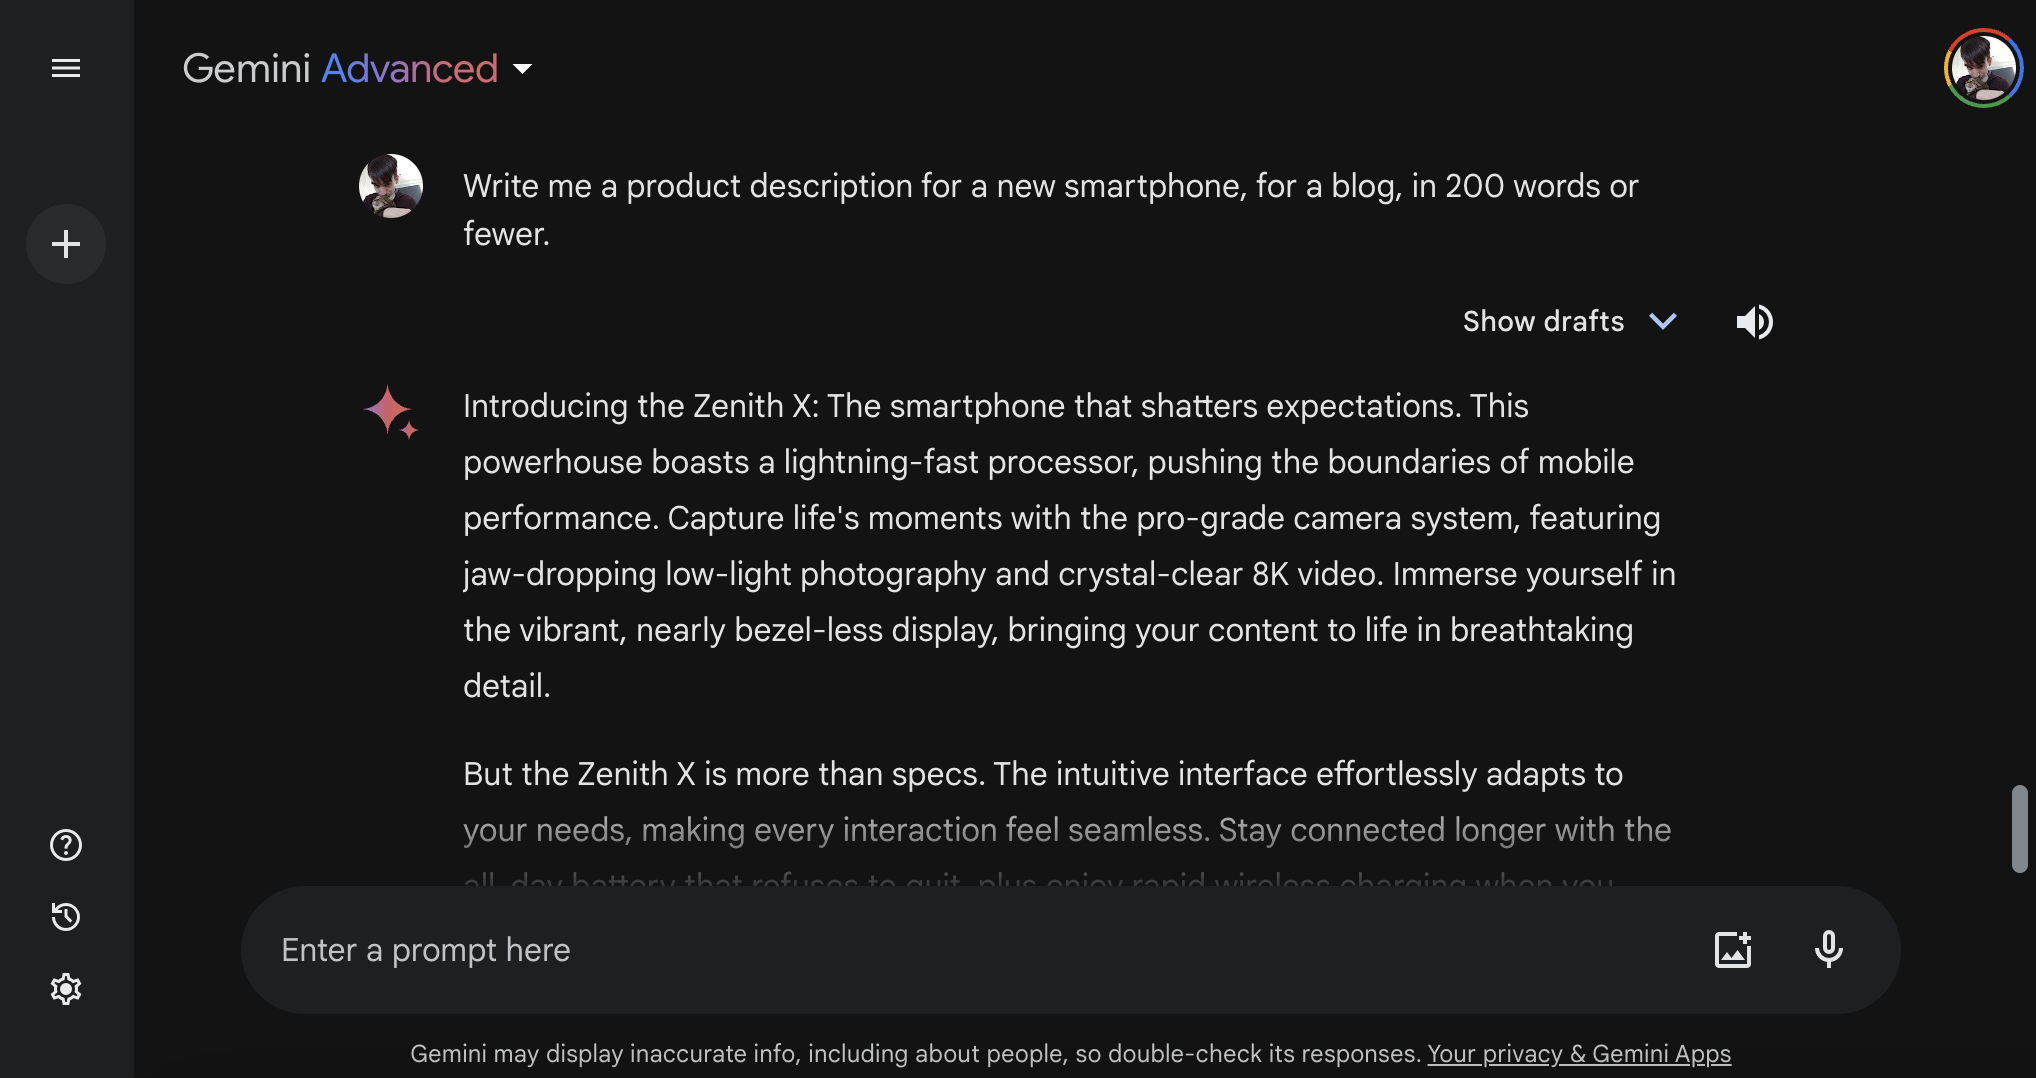The height and width of the screenshot is (1078, 2036).
Task: Click the speaker listen icon
Action: (x=1754, y=322)
